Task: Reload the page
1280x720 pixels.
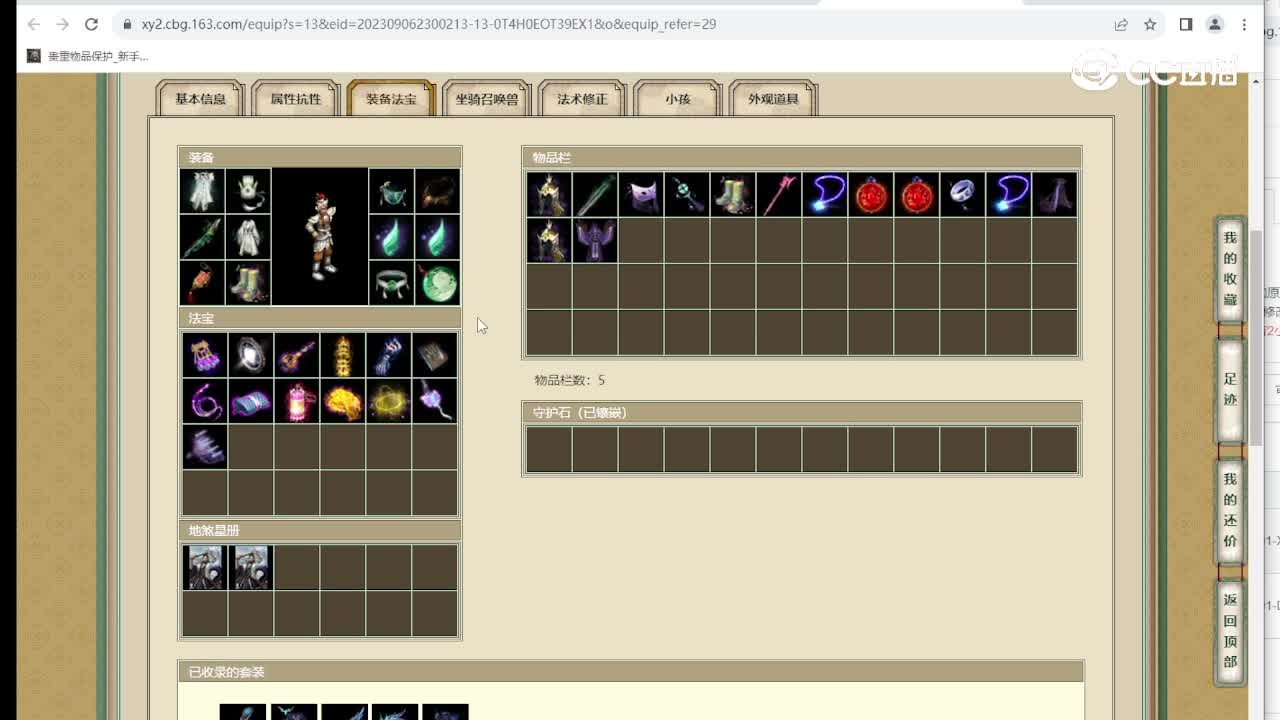Action: click(x=91, y=24)
